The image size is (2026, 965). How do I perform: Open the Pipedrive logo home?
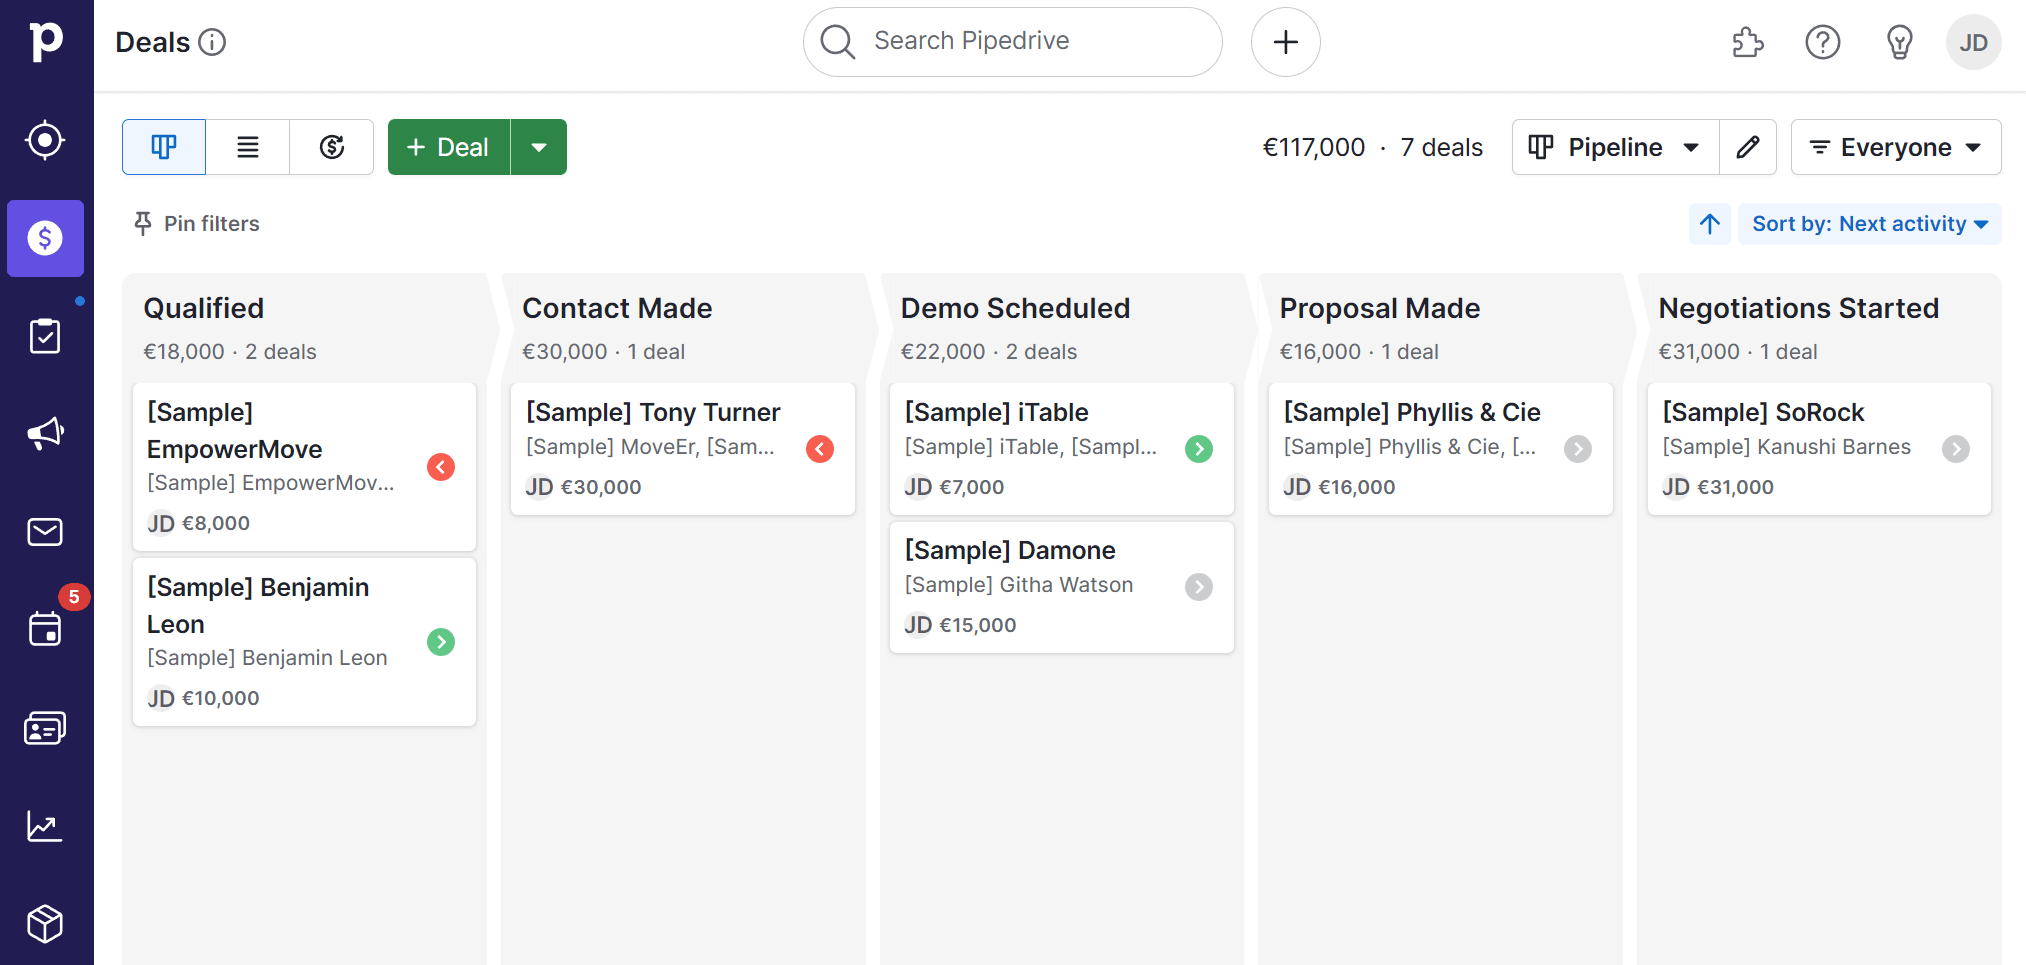click(46, 42)
